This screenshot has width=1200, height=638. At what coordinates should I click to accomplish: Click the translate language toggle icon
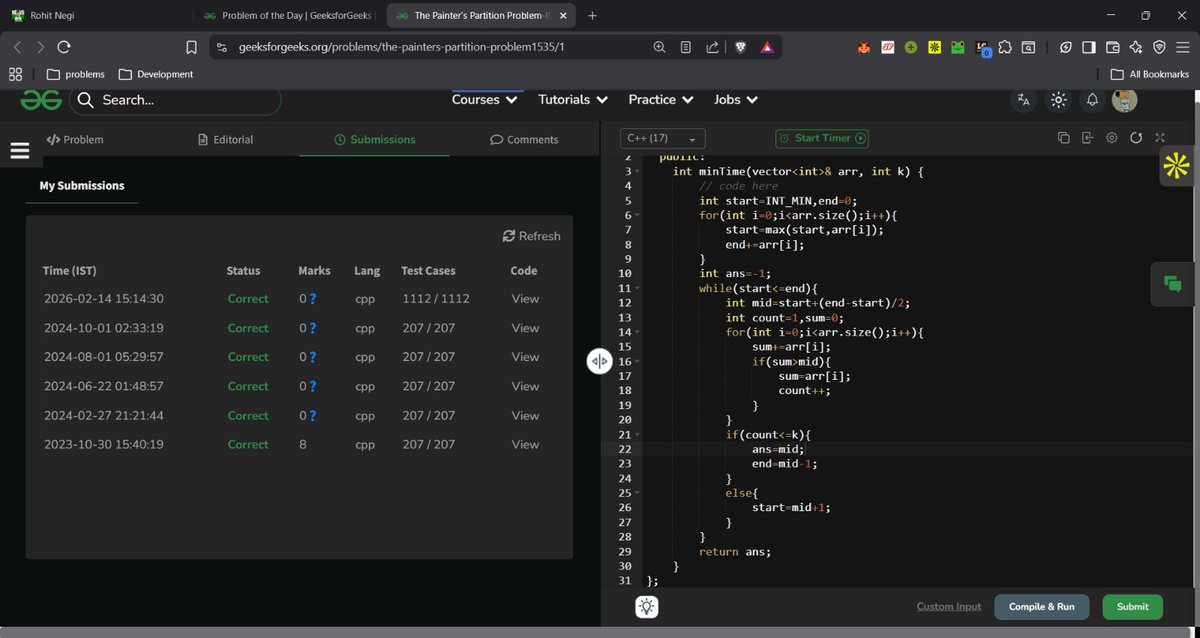point(1022,99)
